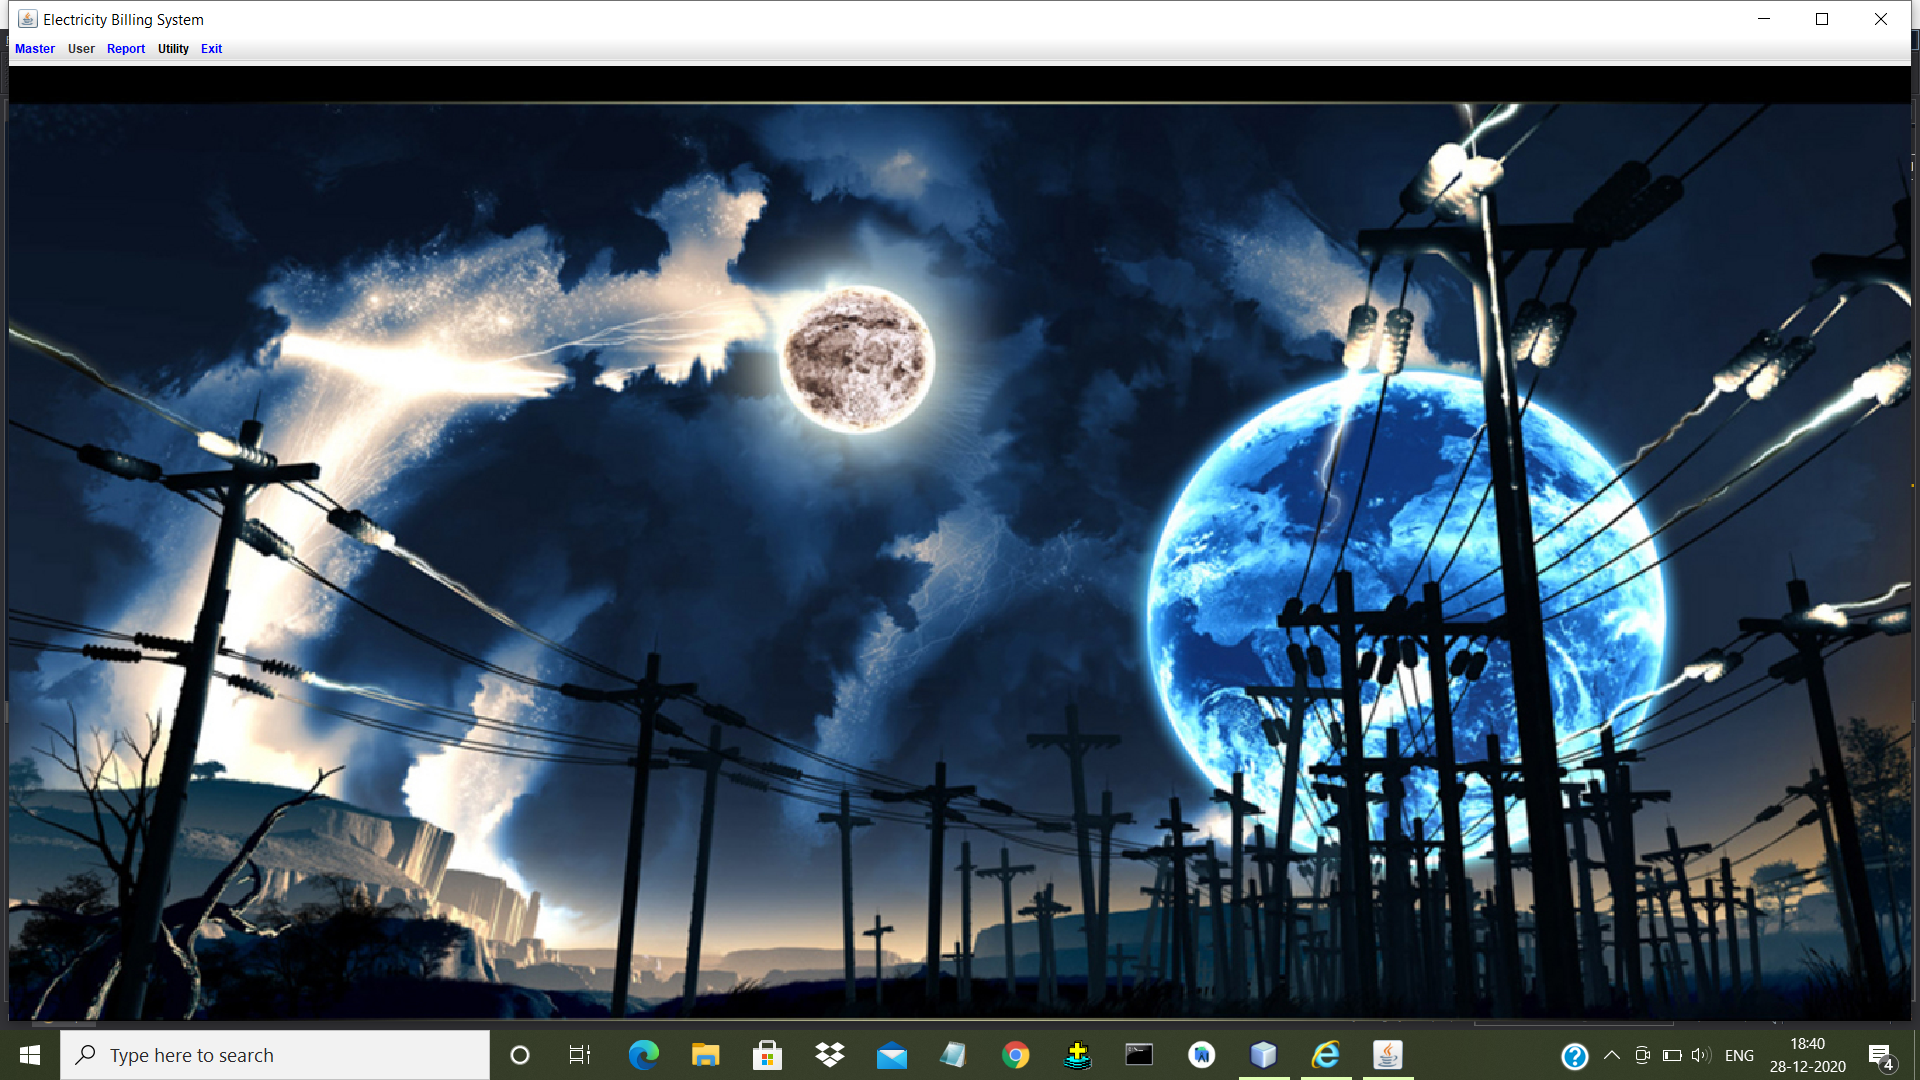Open the User menu
The image size is (1920, 1080).
[81, 48]
